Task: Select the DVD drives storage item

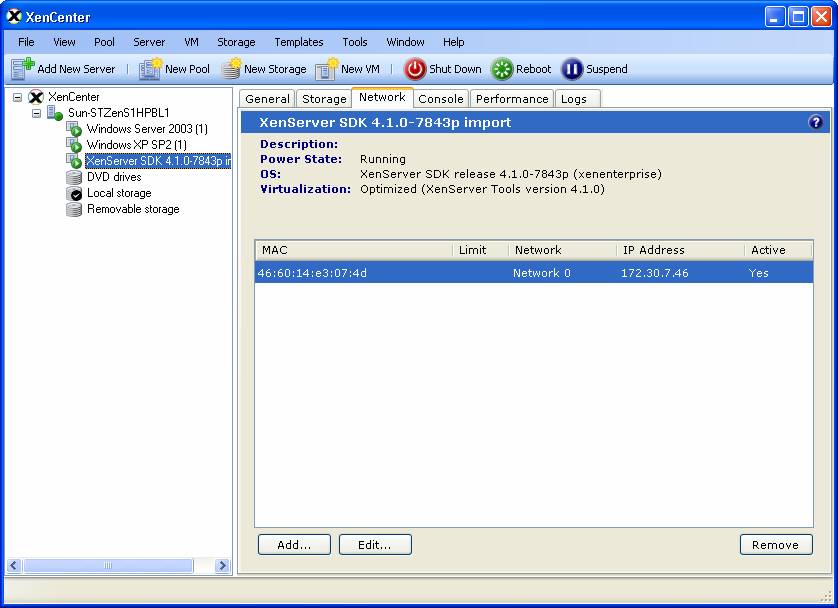Action: click(x=113, y=177)
